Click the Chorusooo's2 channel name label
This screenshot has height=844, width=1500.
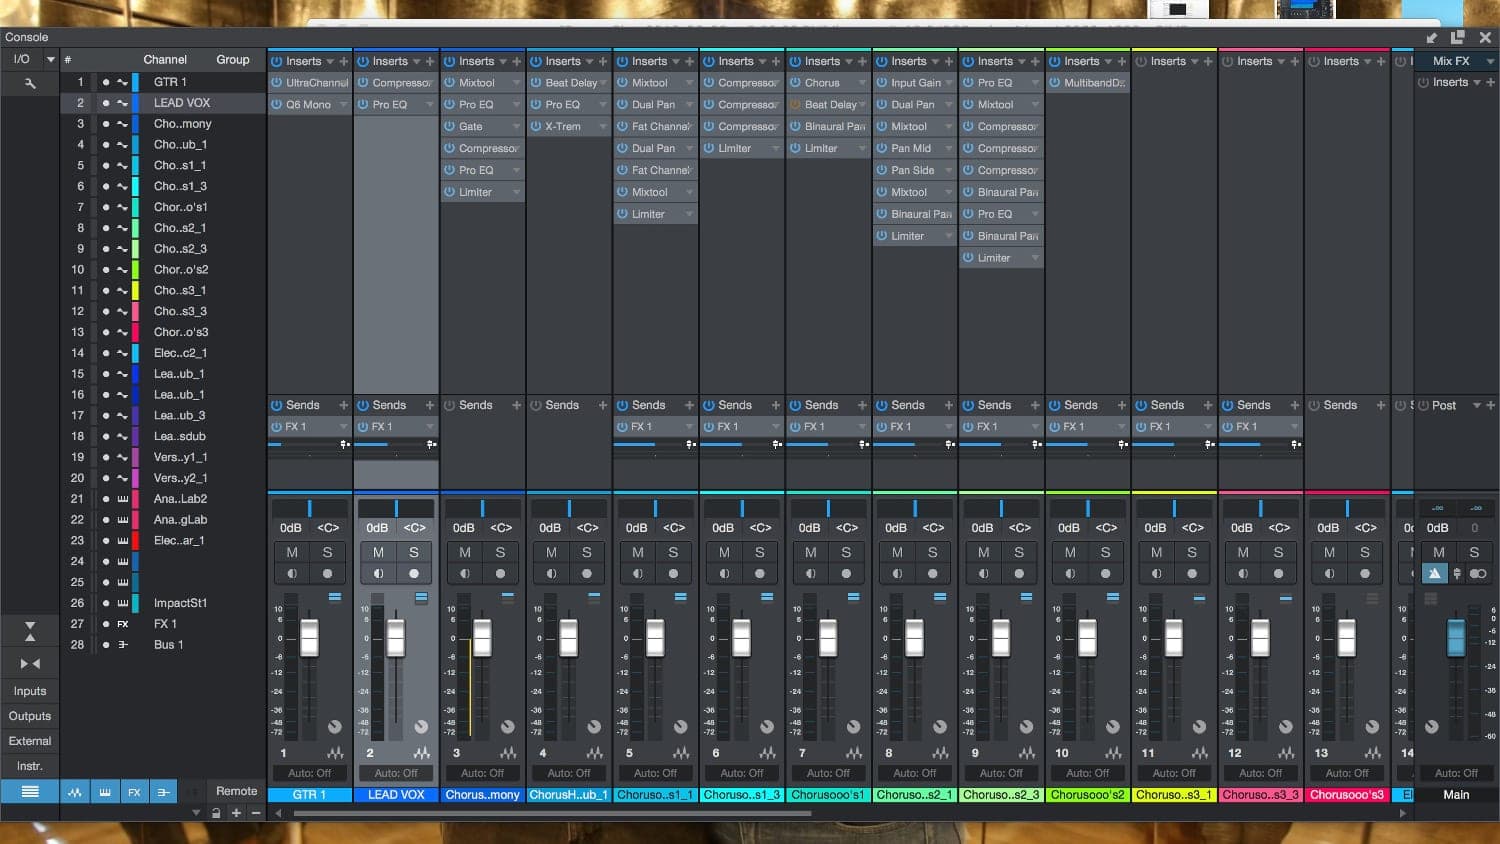point(1087,795)
